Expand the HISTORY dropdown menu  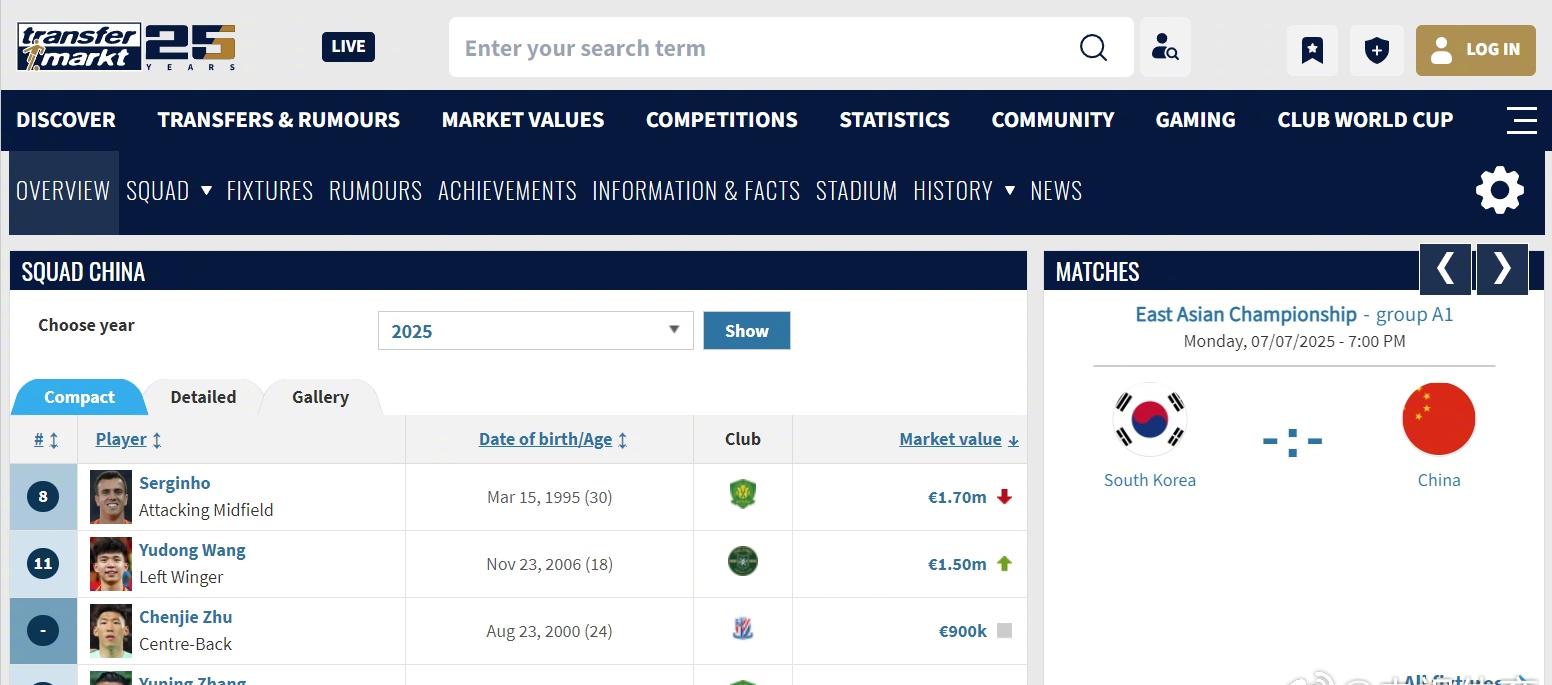(x=964, y=191)
